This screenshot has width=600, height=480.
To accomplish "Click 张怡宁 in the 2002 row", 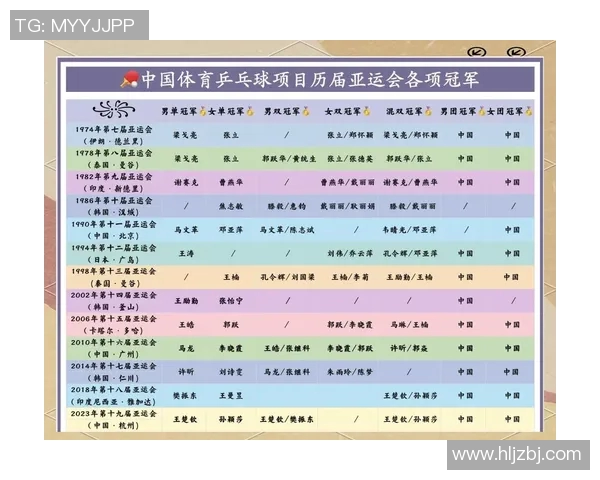I will [231, 301].
